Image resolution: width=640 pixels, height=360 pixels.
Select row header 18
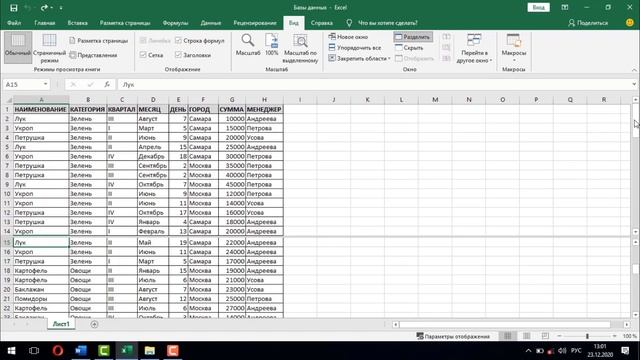click(x=7, y=270)
